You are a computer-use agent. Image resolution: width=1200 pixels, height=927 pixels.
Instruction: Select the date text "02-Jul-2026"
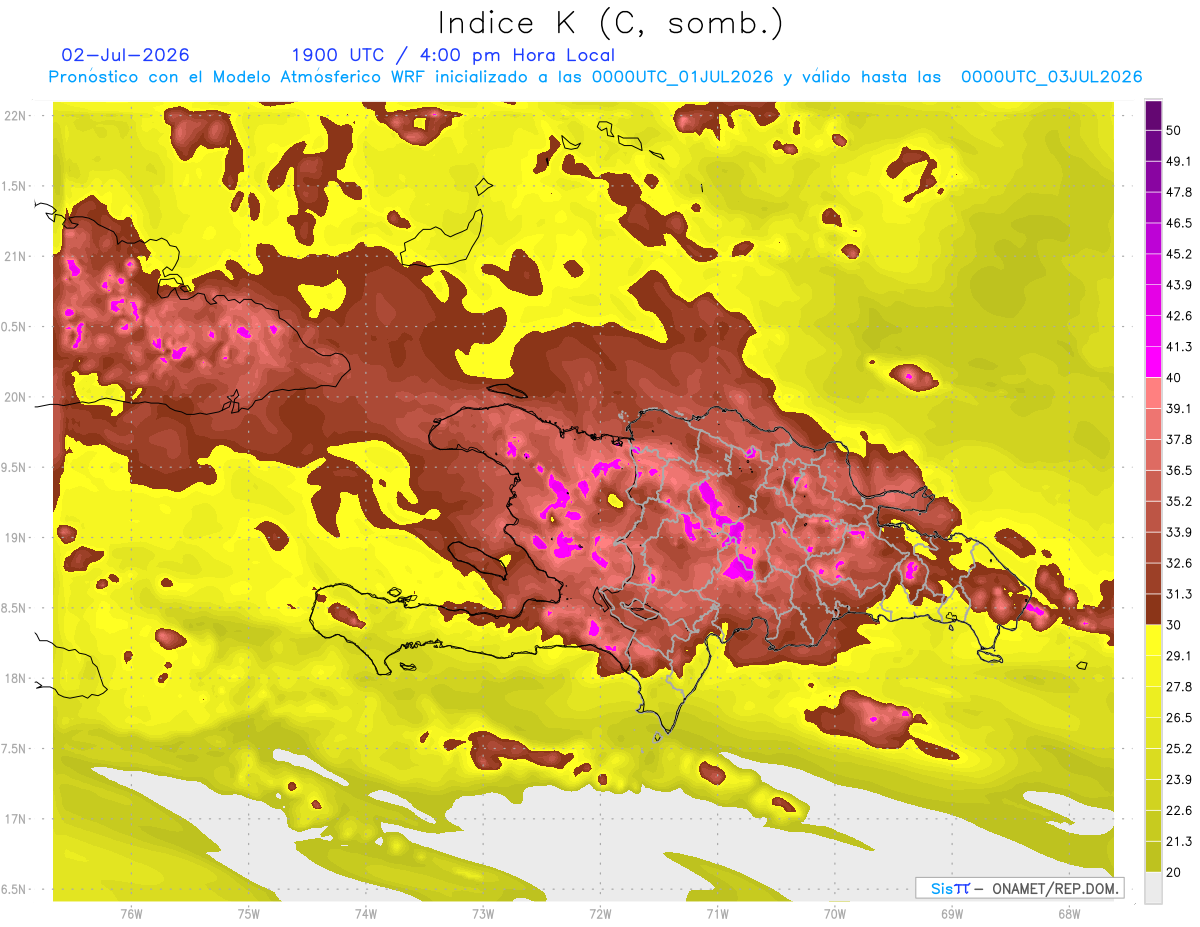coord(126,55)
